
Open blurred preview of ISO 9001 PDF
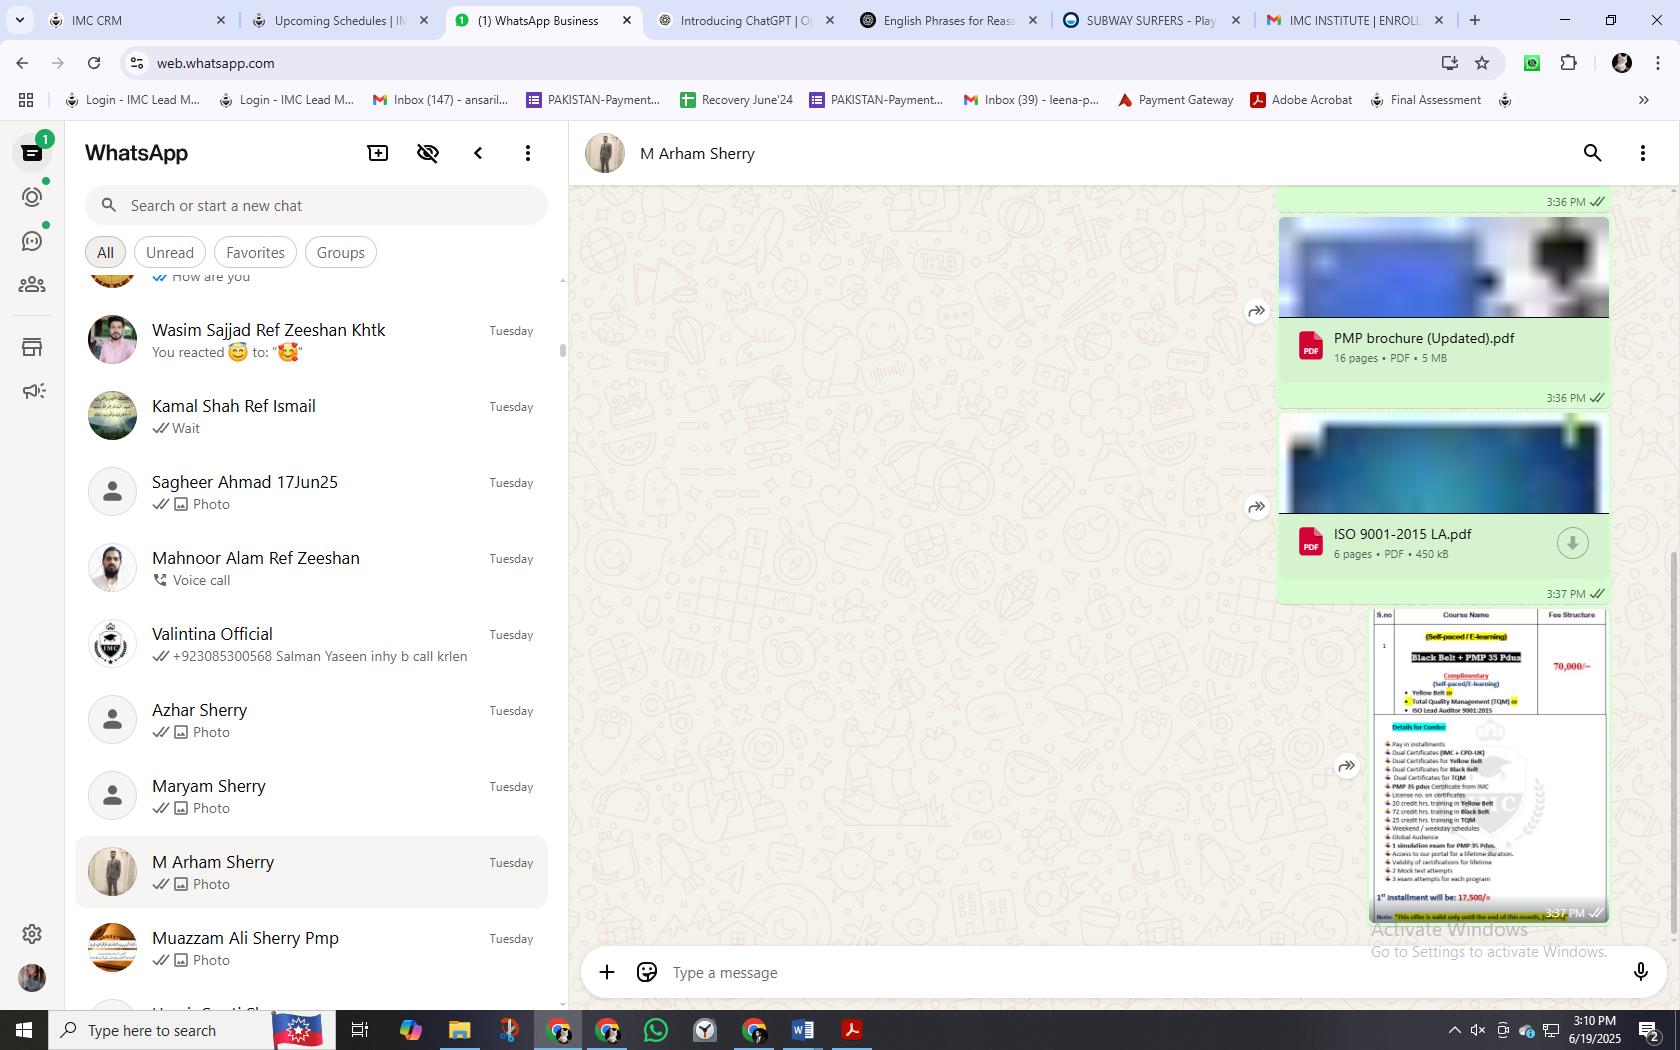pos(1443,464)
